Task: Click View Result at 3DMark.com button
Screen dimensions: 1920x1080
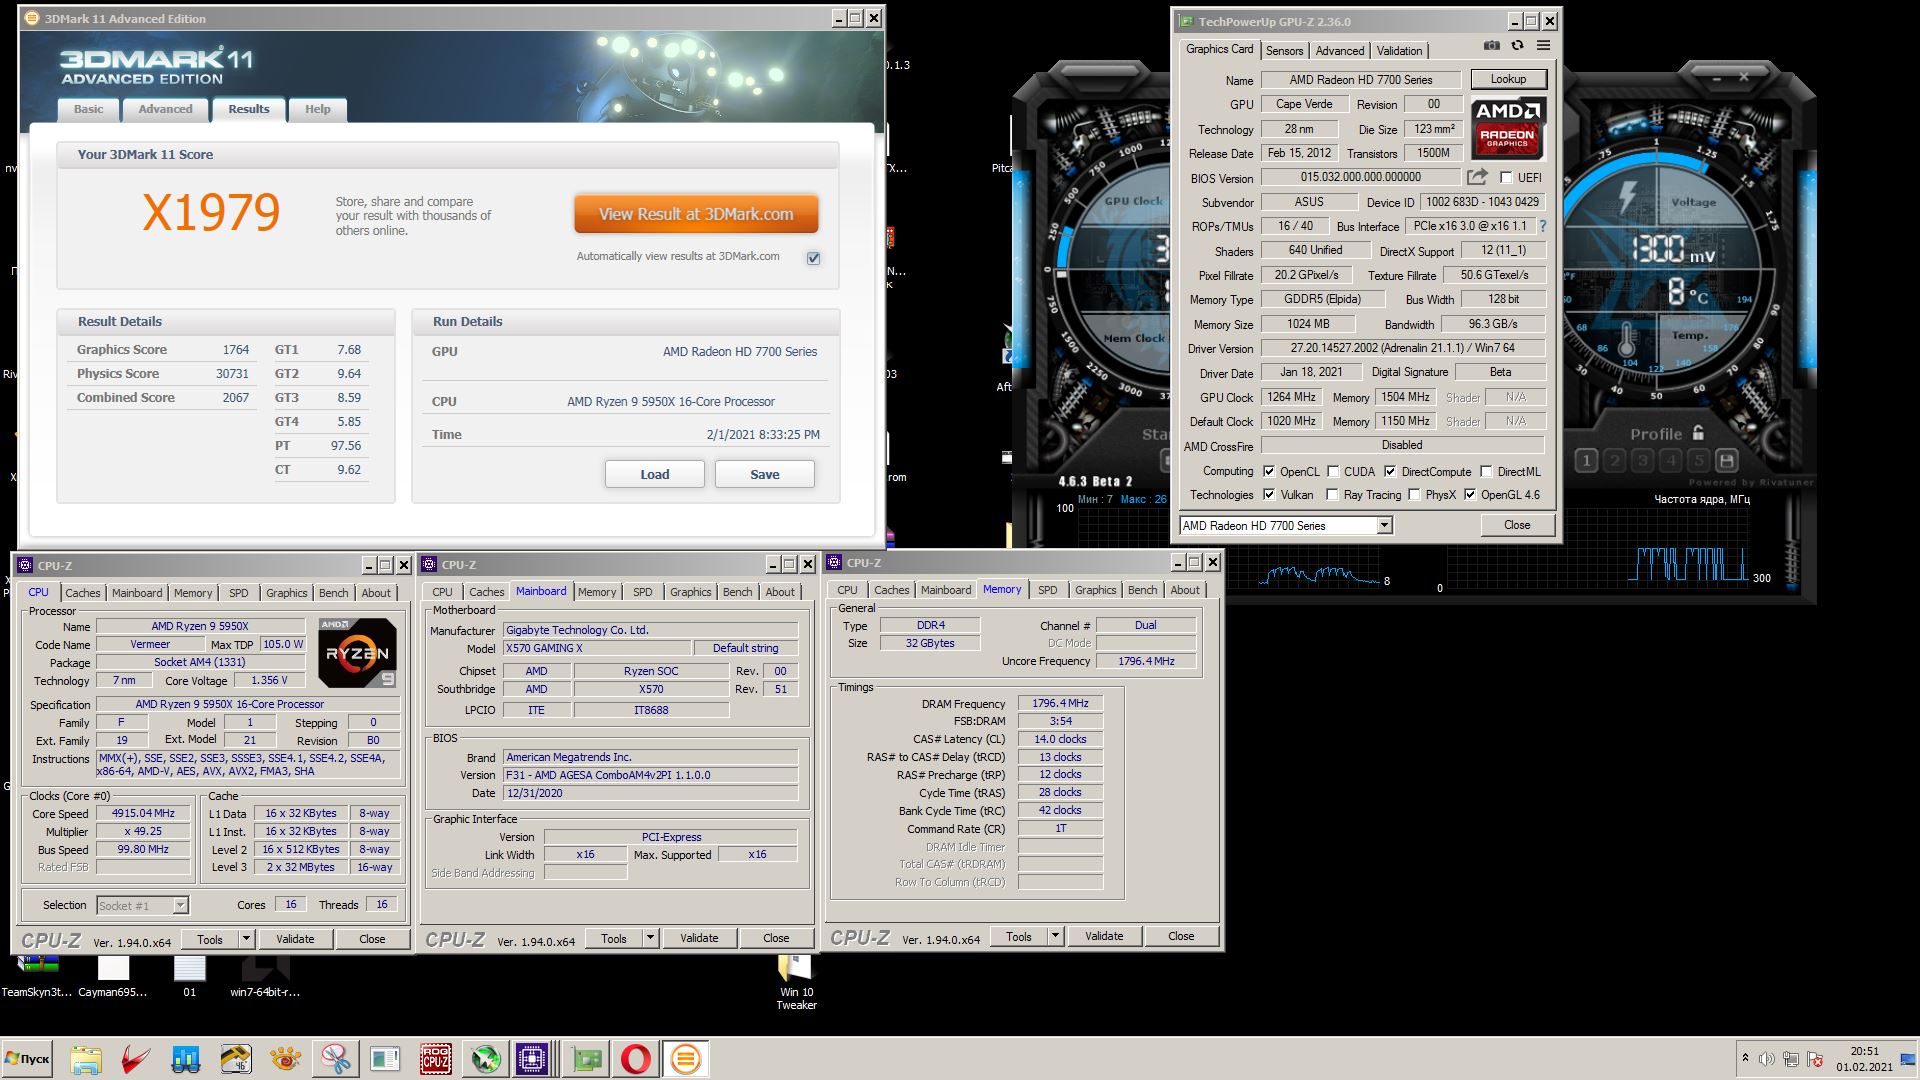Action: [696, 214]
